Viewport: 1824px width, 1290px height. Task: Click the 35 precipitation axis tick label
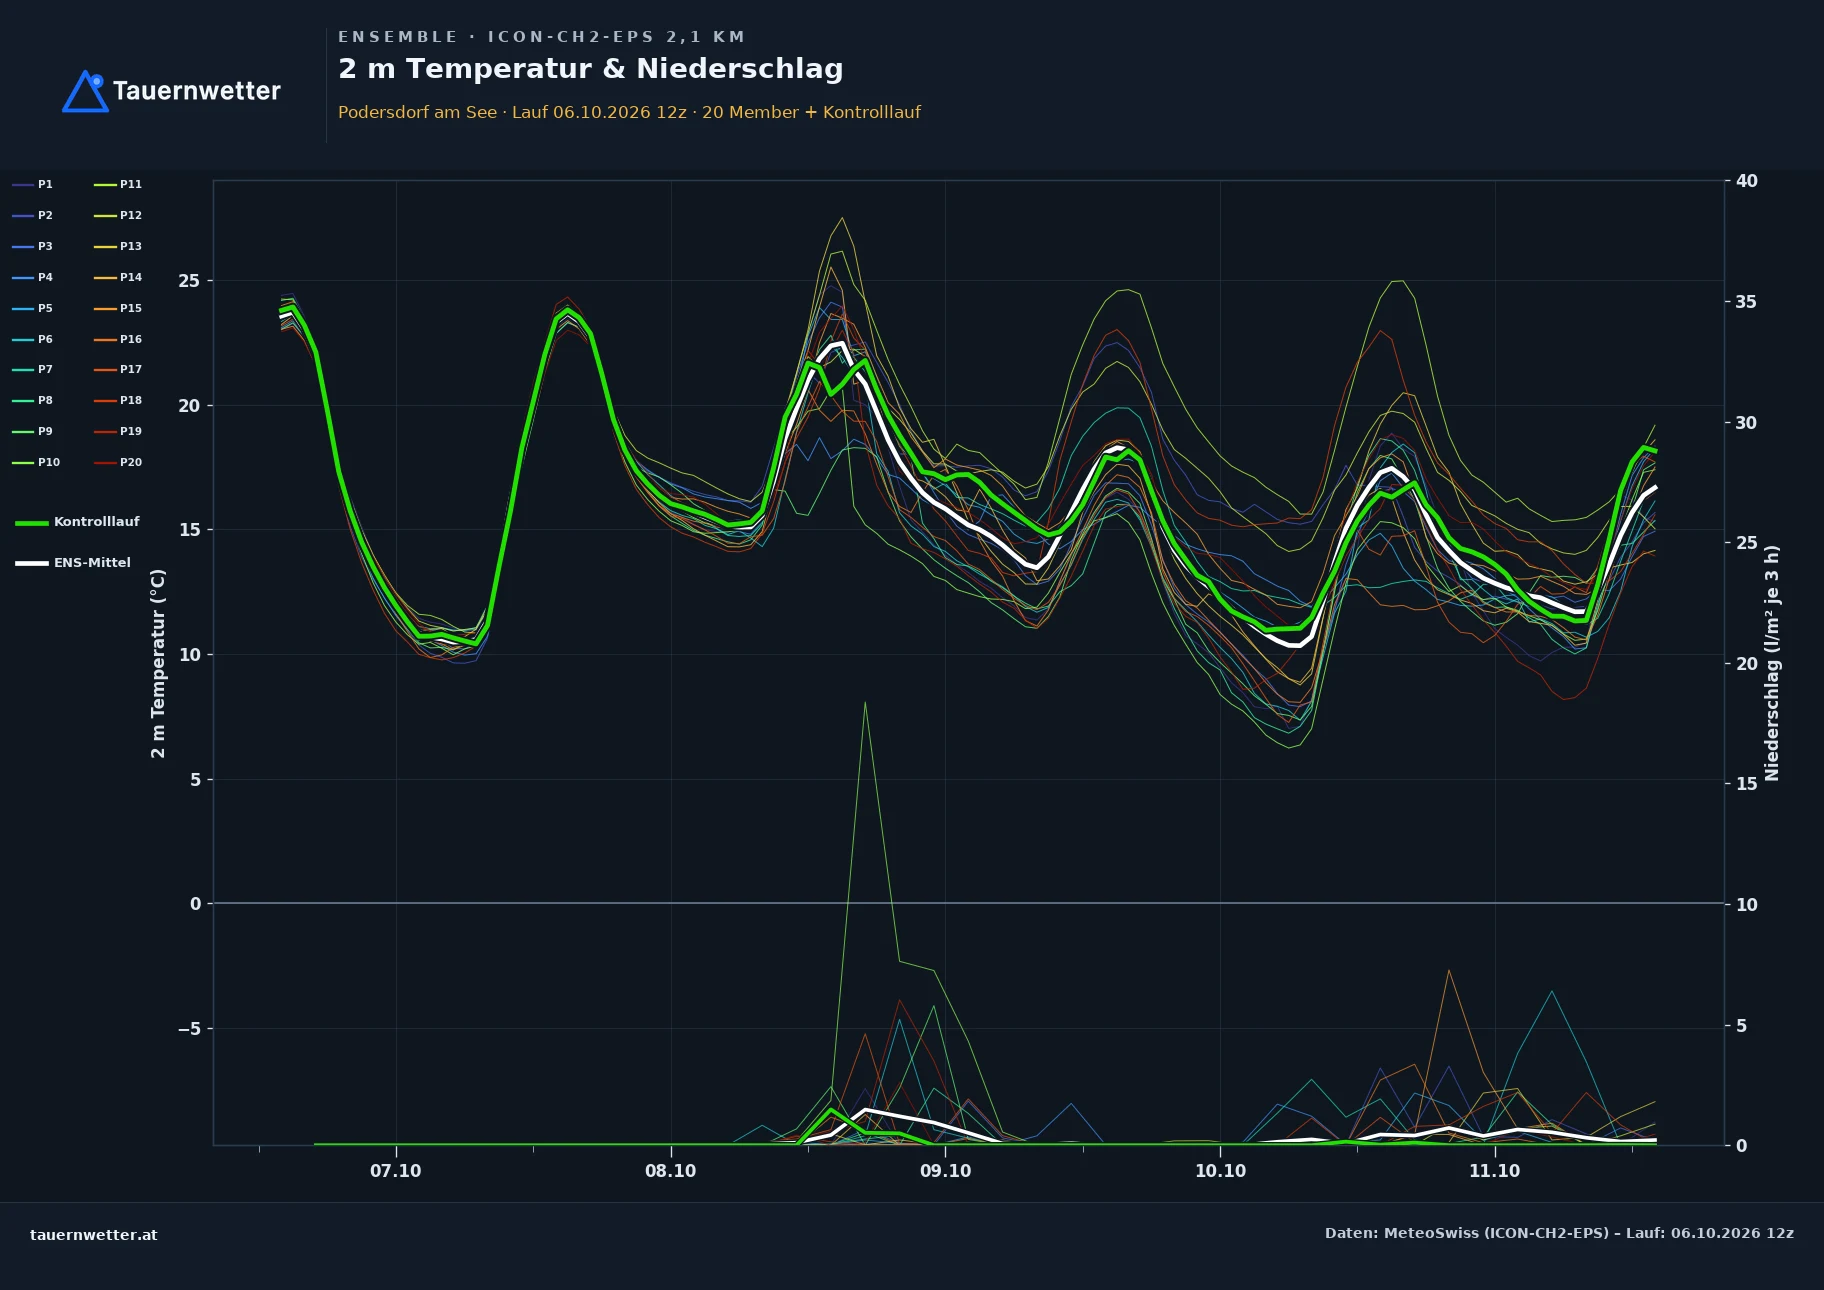(x=1746, y=302)
